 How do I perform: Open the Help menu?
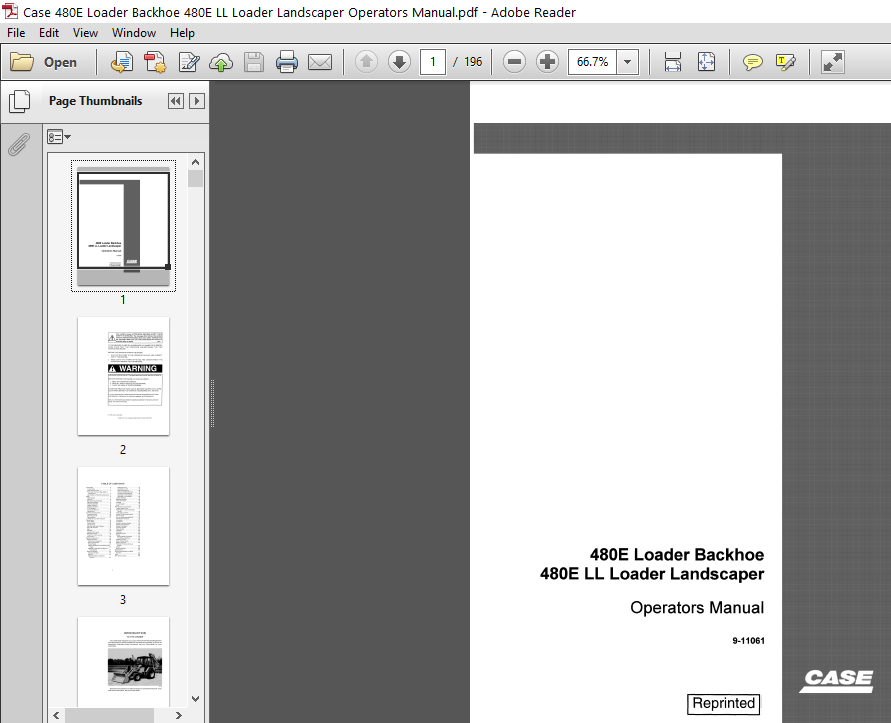[182, 33]
